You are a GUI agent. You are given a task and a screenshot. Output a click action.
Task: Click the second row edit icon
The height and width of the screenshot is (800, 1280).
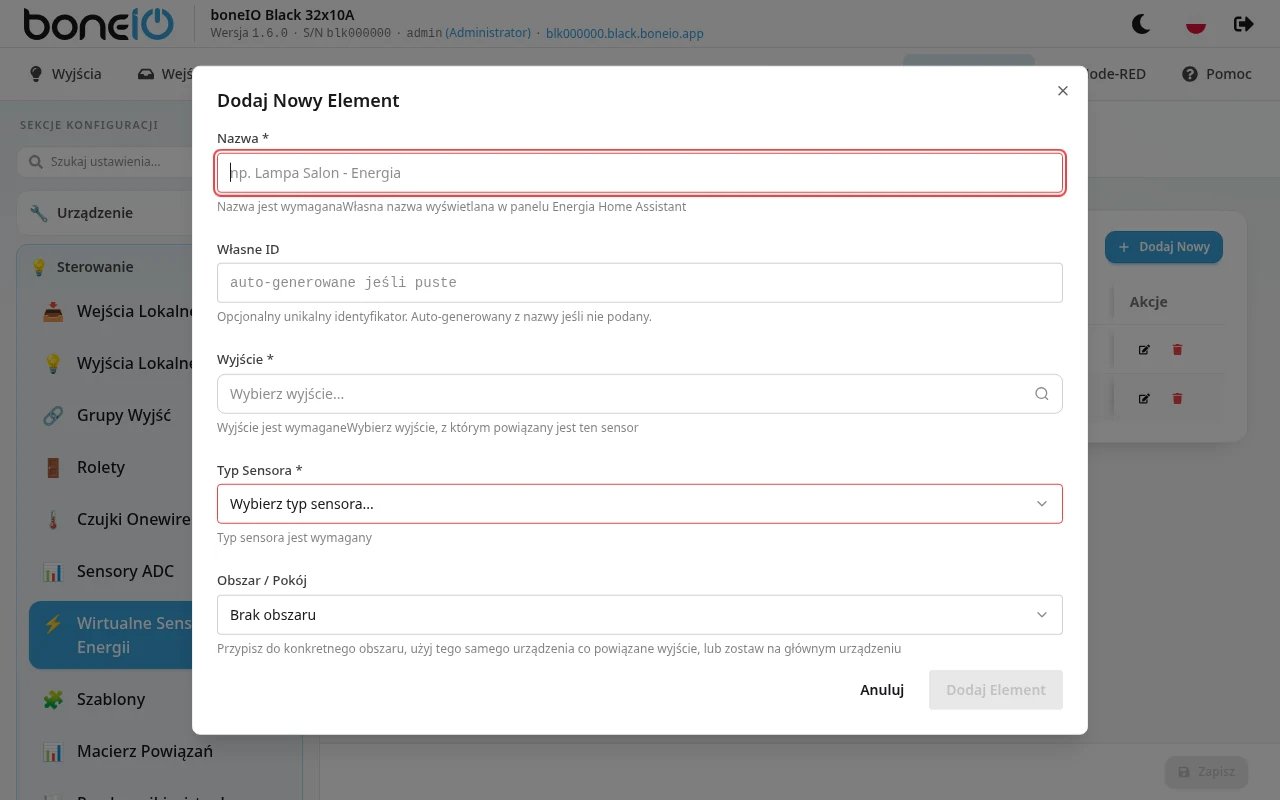(x=1144, y=398)
